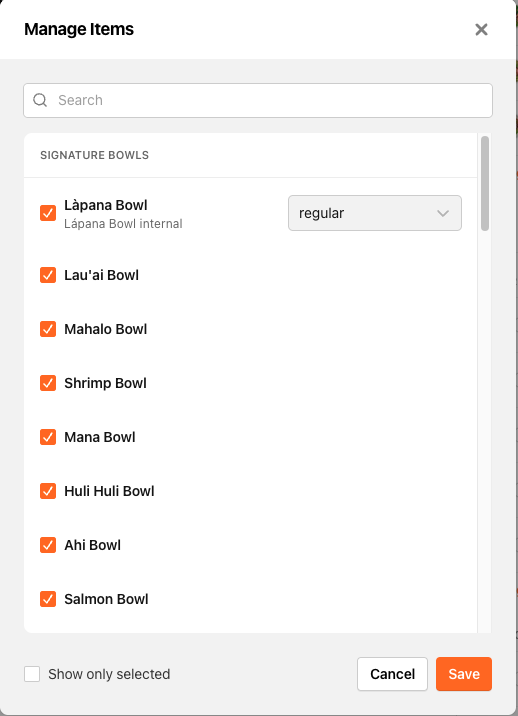Enable Show only selected checkbox
Screen dimensions: 518x716
click(32, 674)
